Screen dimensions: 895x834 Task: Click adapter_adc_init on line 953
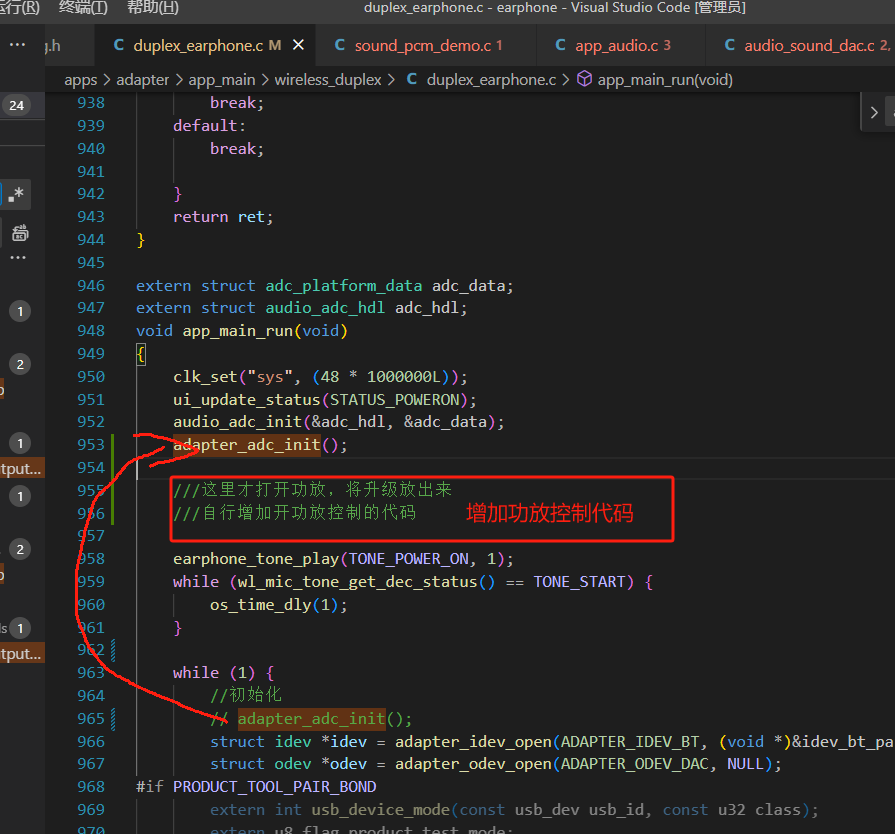click(247, 445)
